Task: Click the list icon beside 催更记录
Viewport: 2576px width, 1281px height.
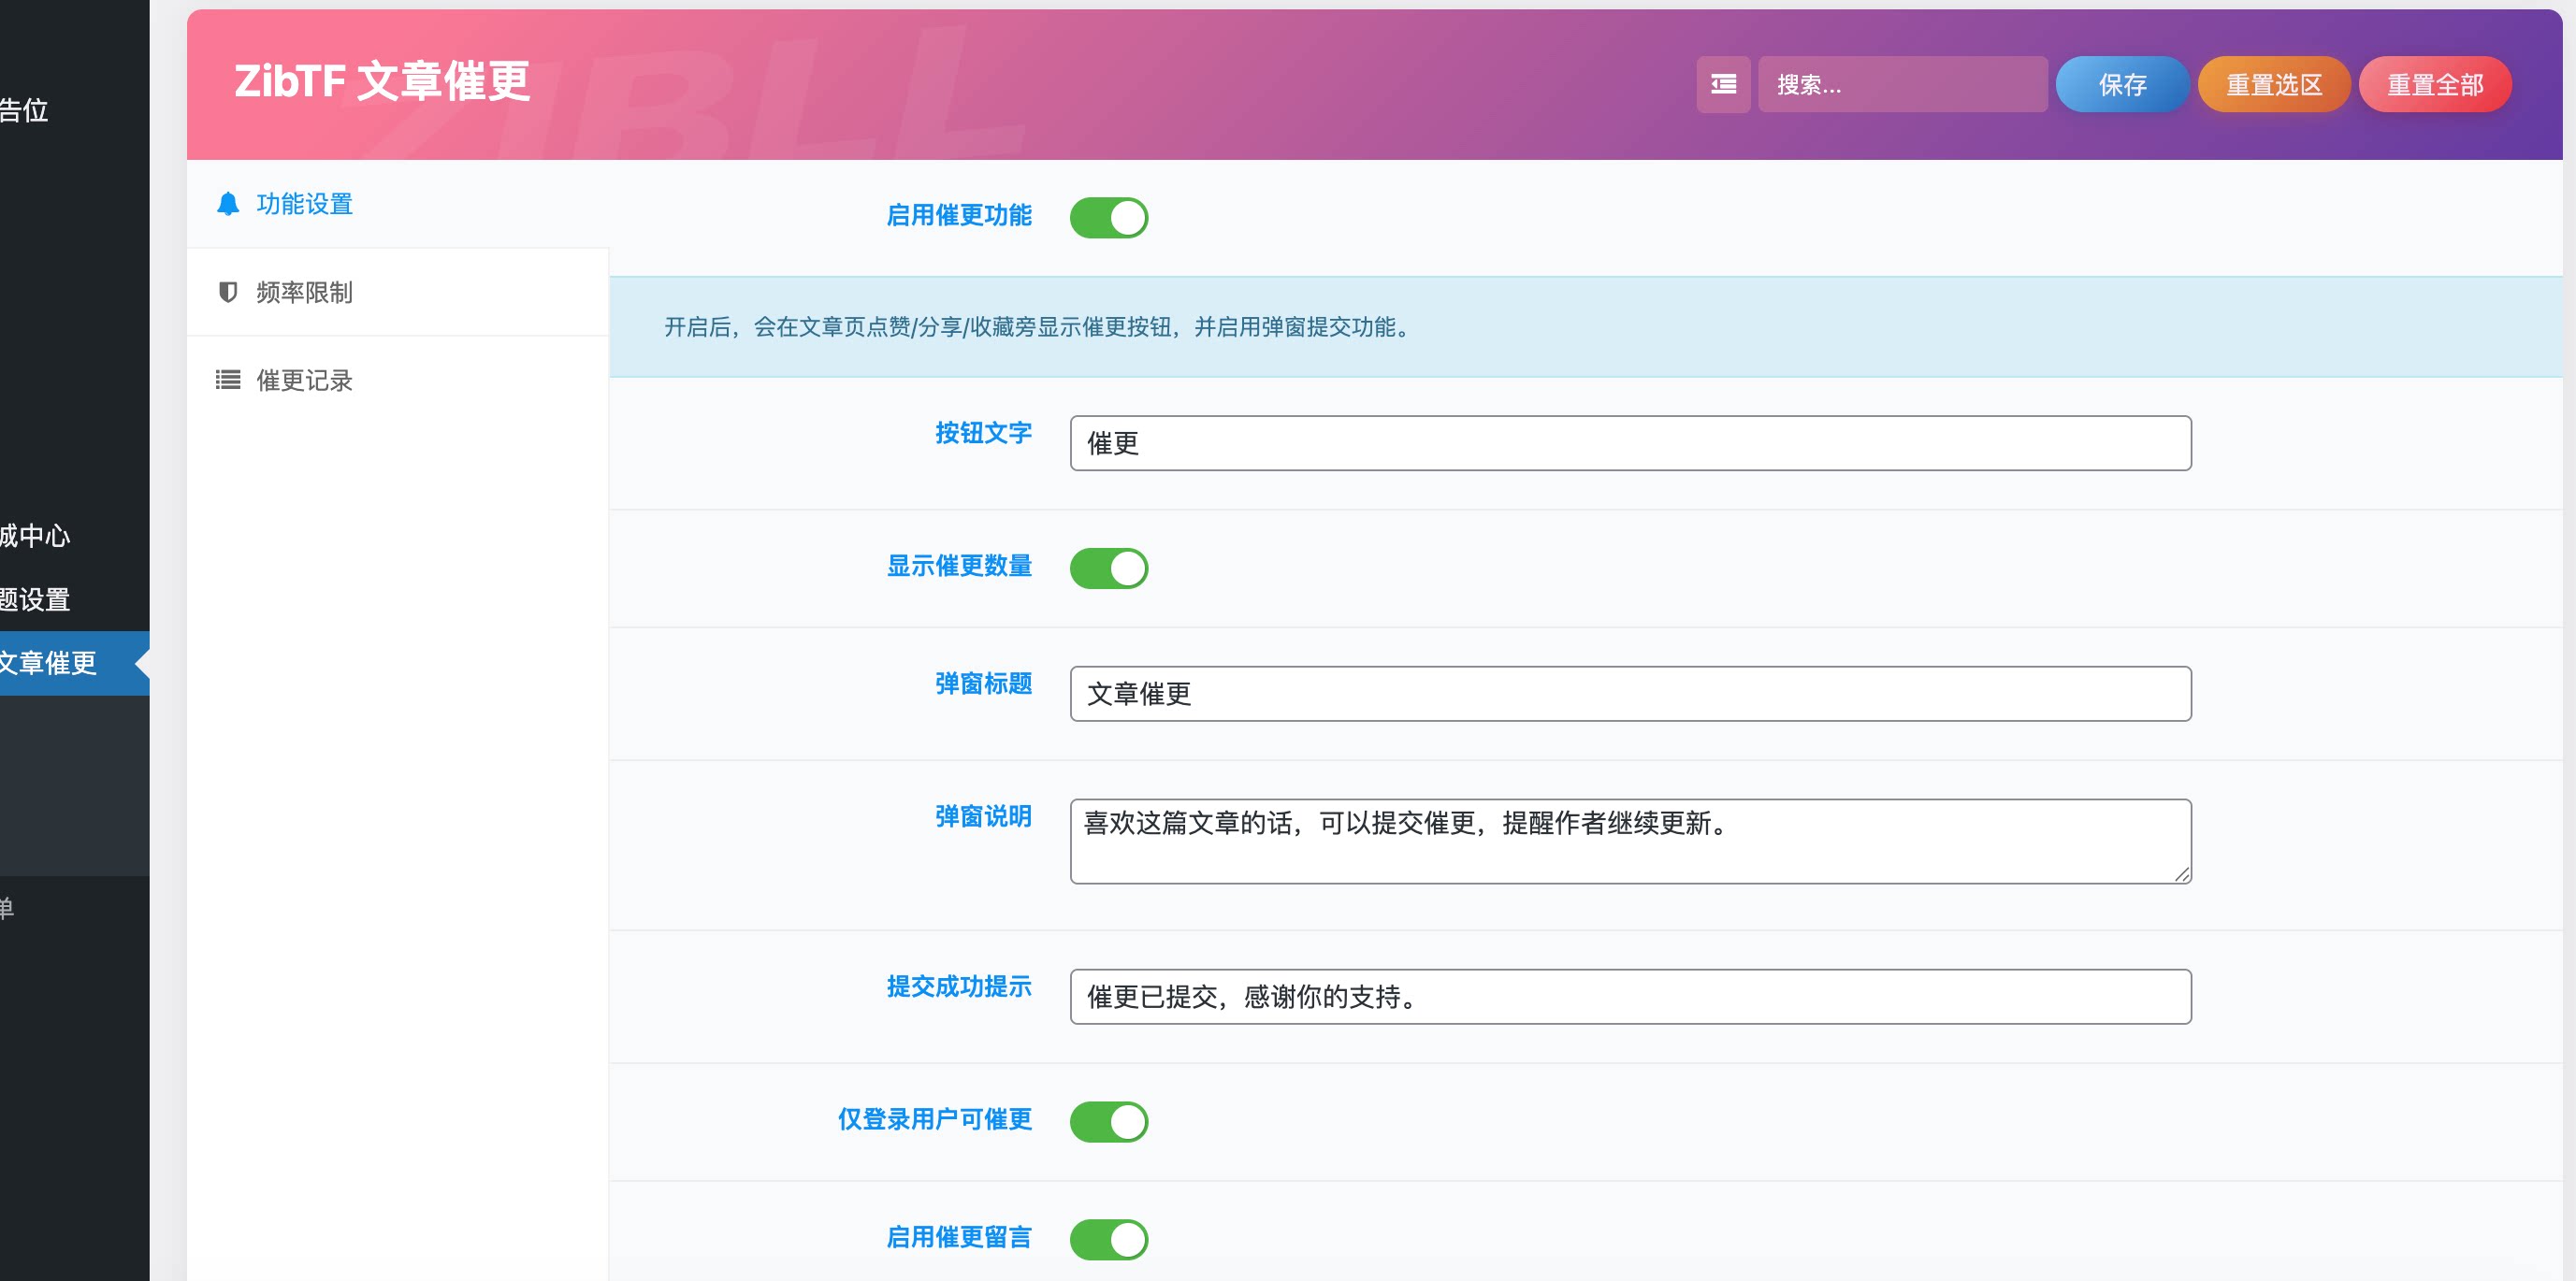Action: coord(229,380)
